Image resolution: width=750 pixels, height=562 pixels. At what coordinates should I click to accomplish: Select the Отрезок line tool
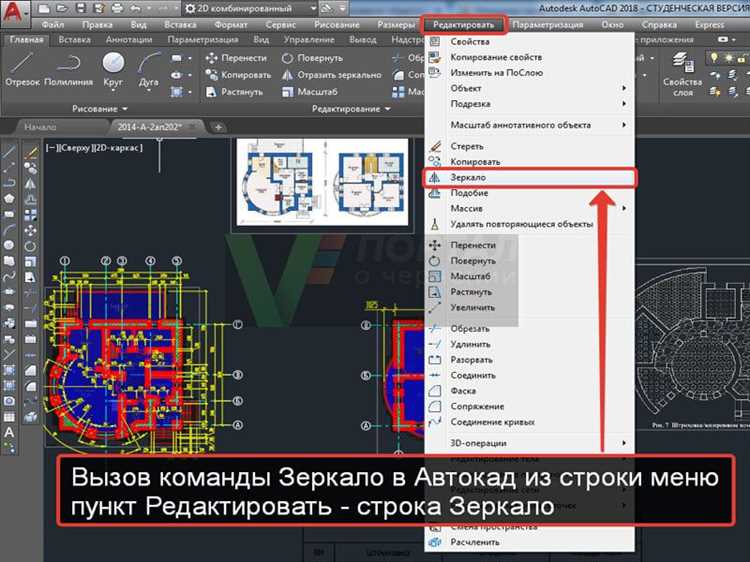(x=22, y=70)
